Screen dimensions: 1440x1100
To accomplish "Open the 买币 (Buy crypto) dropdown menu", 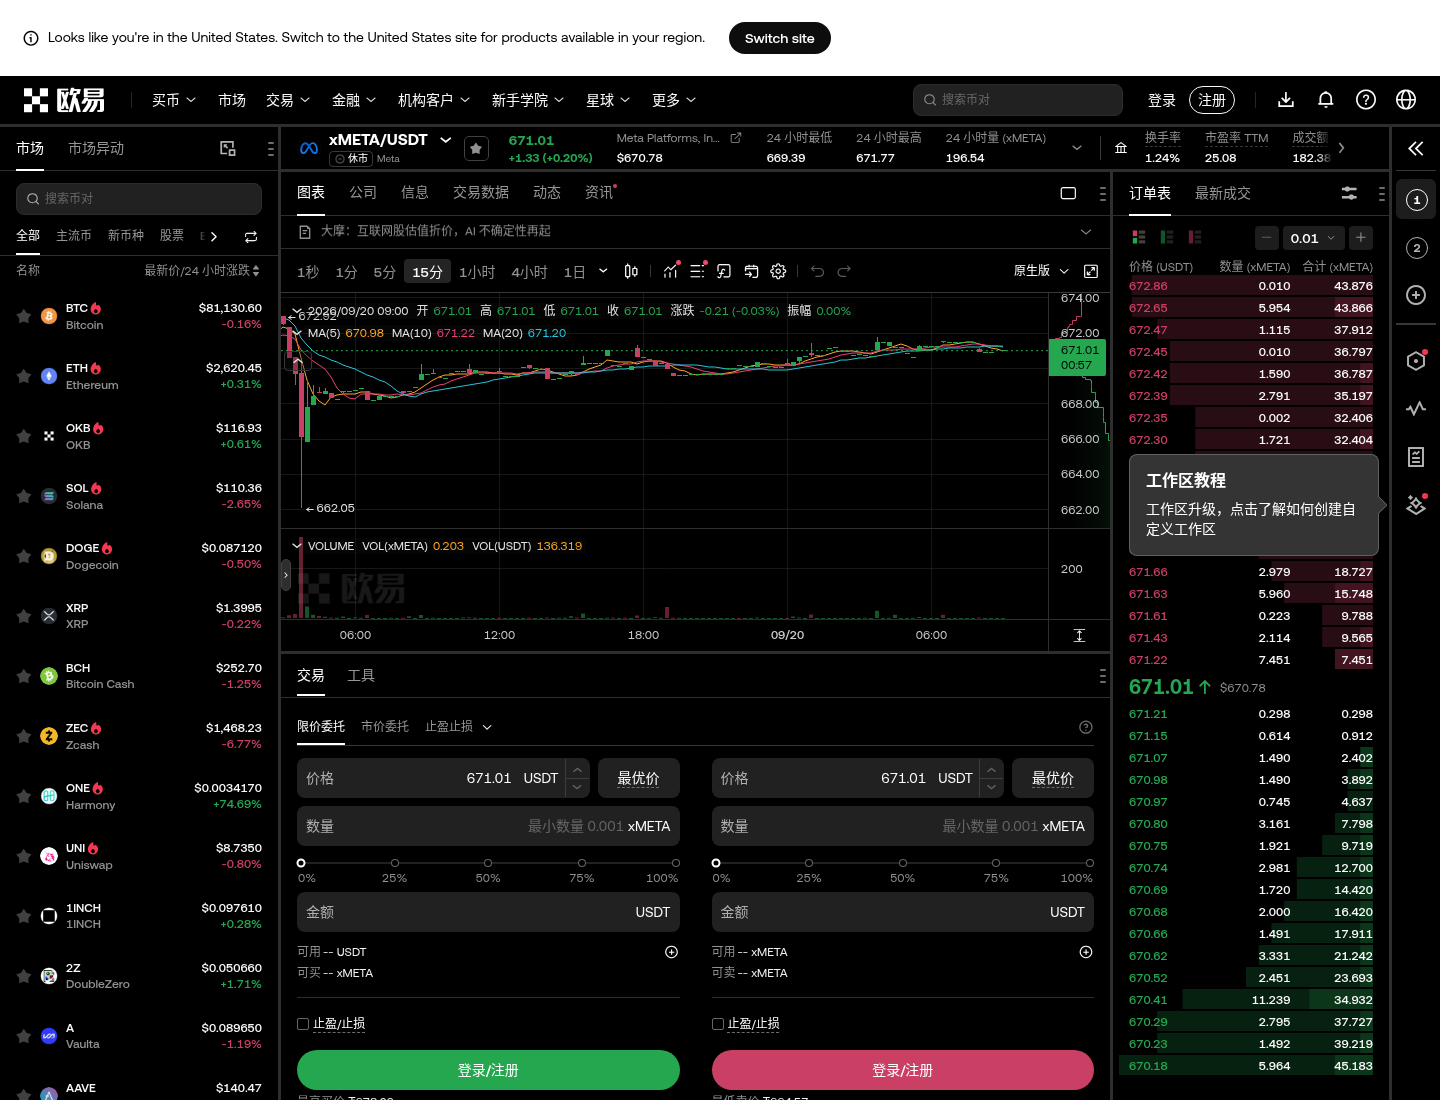I will (x=174, y=100).
